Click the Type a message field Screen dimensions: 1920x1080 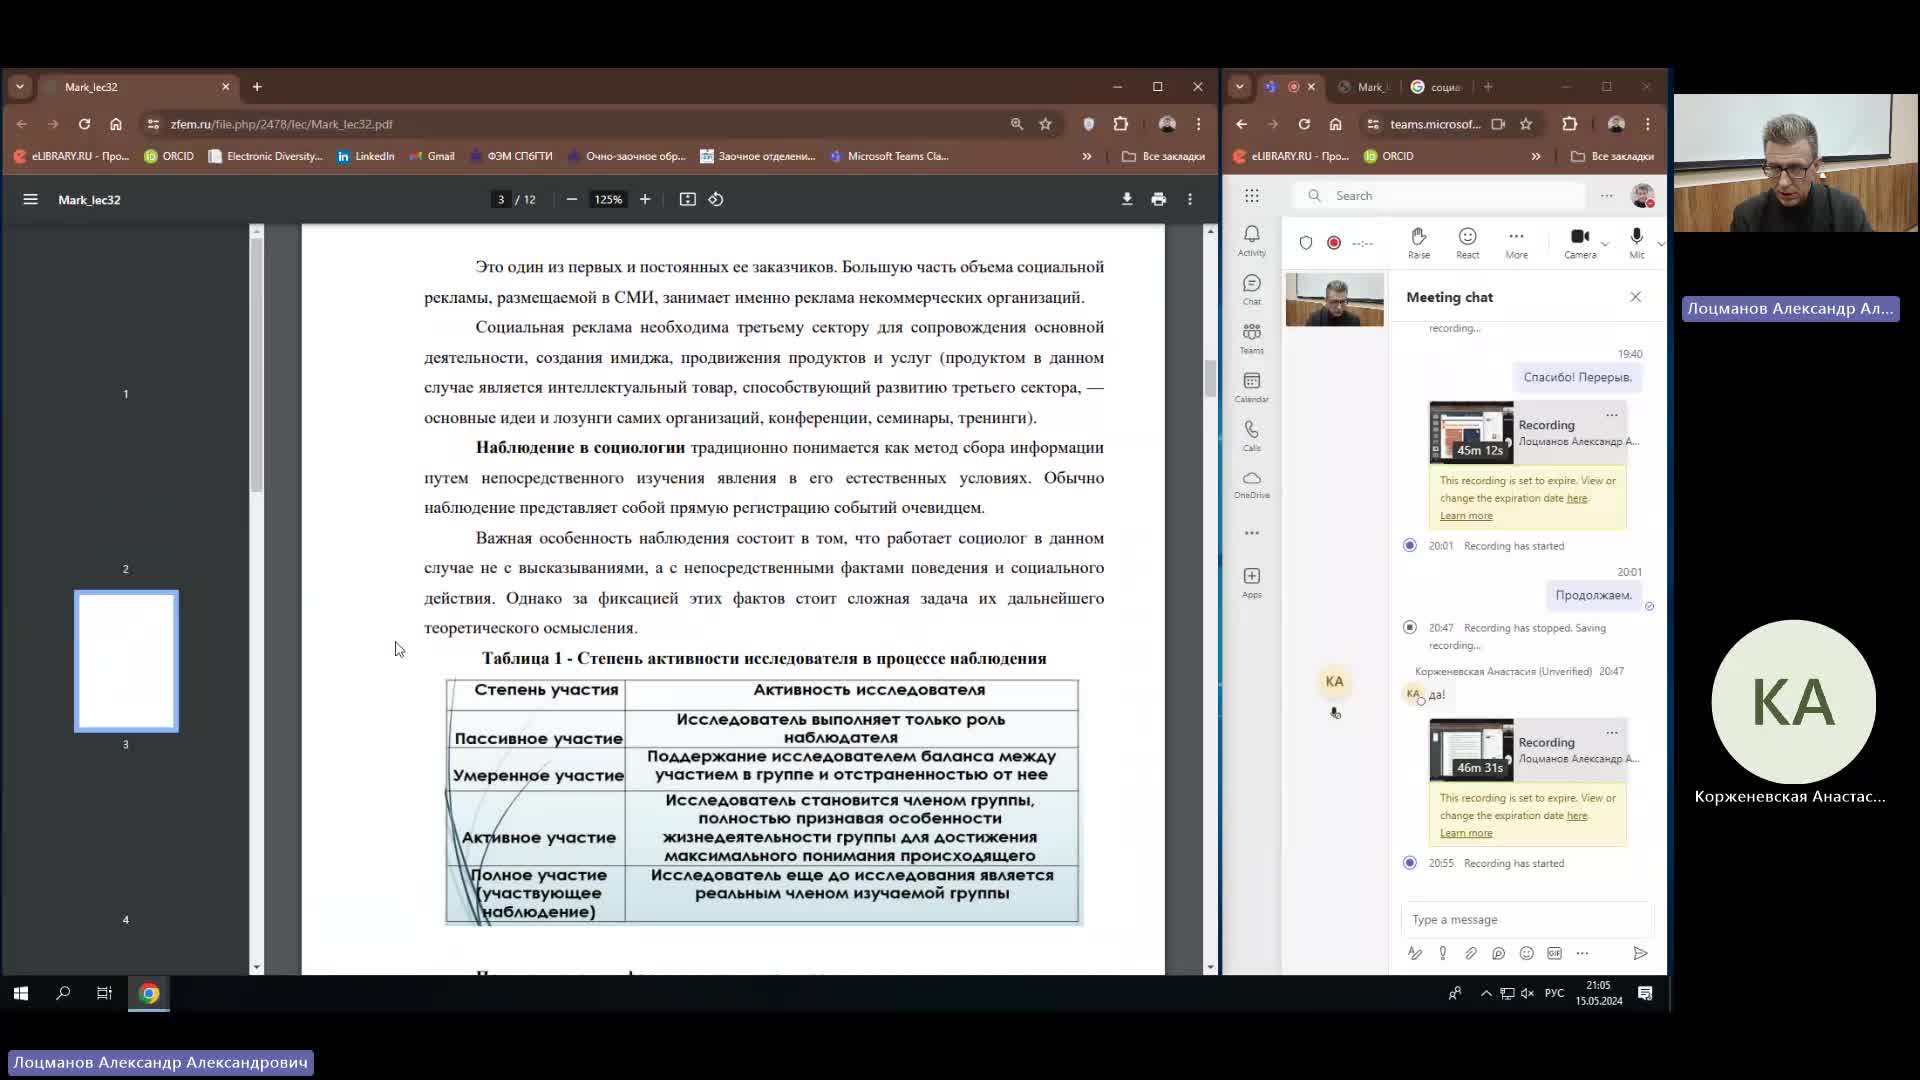point(1527,920)
